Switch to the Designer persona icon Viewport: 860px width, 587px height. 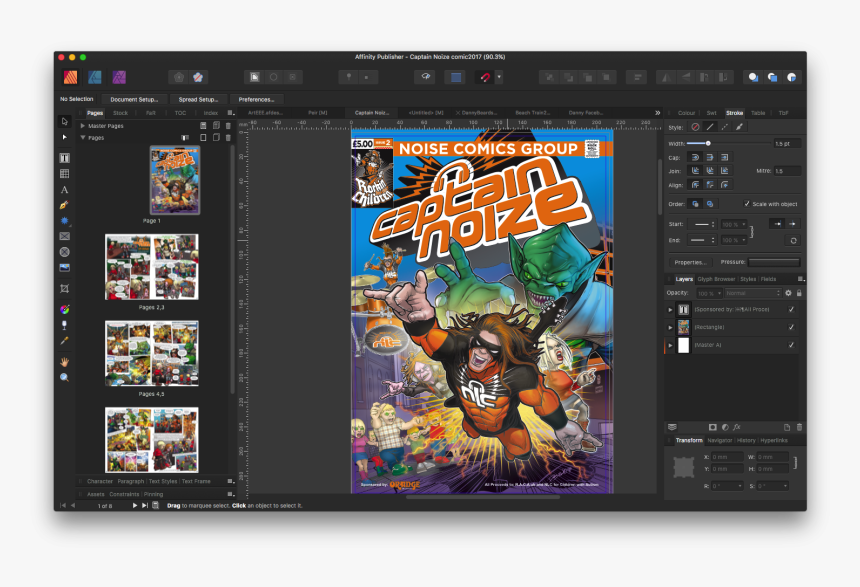(x=95, y=77)
